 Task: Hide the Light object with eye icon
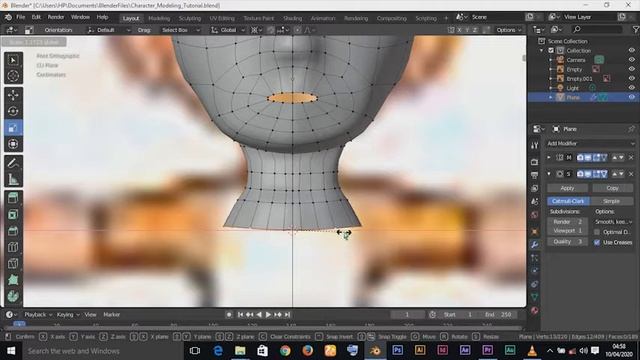[x=631, y=88]
